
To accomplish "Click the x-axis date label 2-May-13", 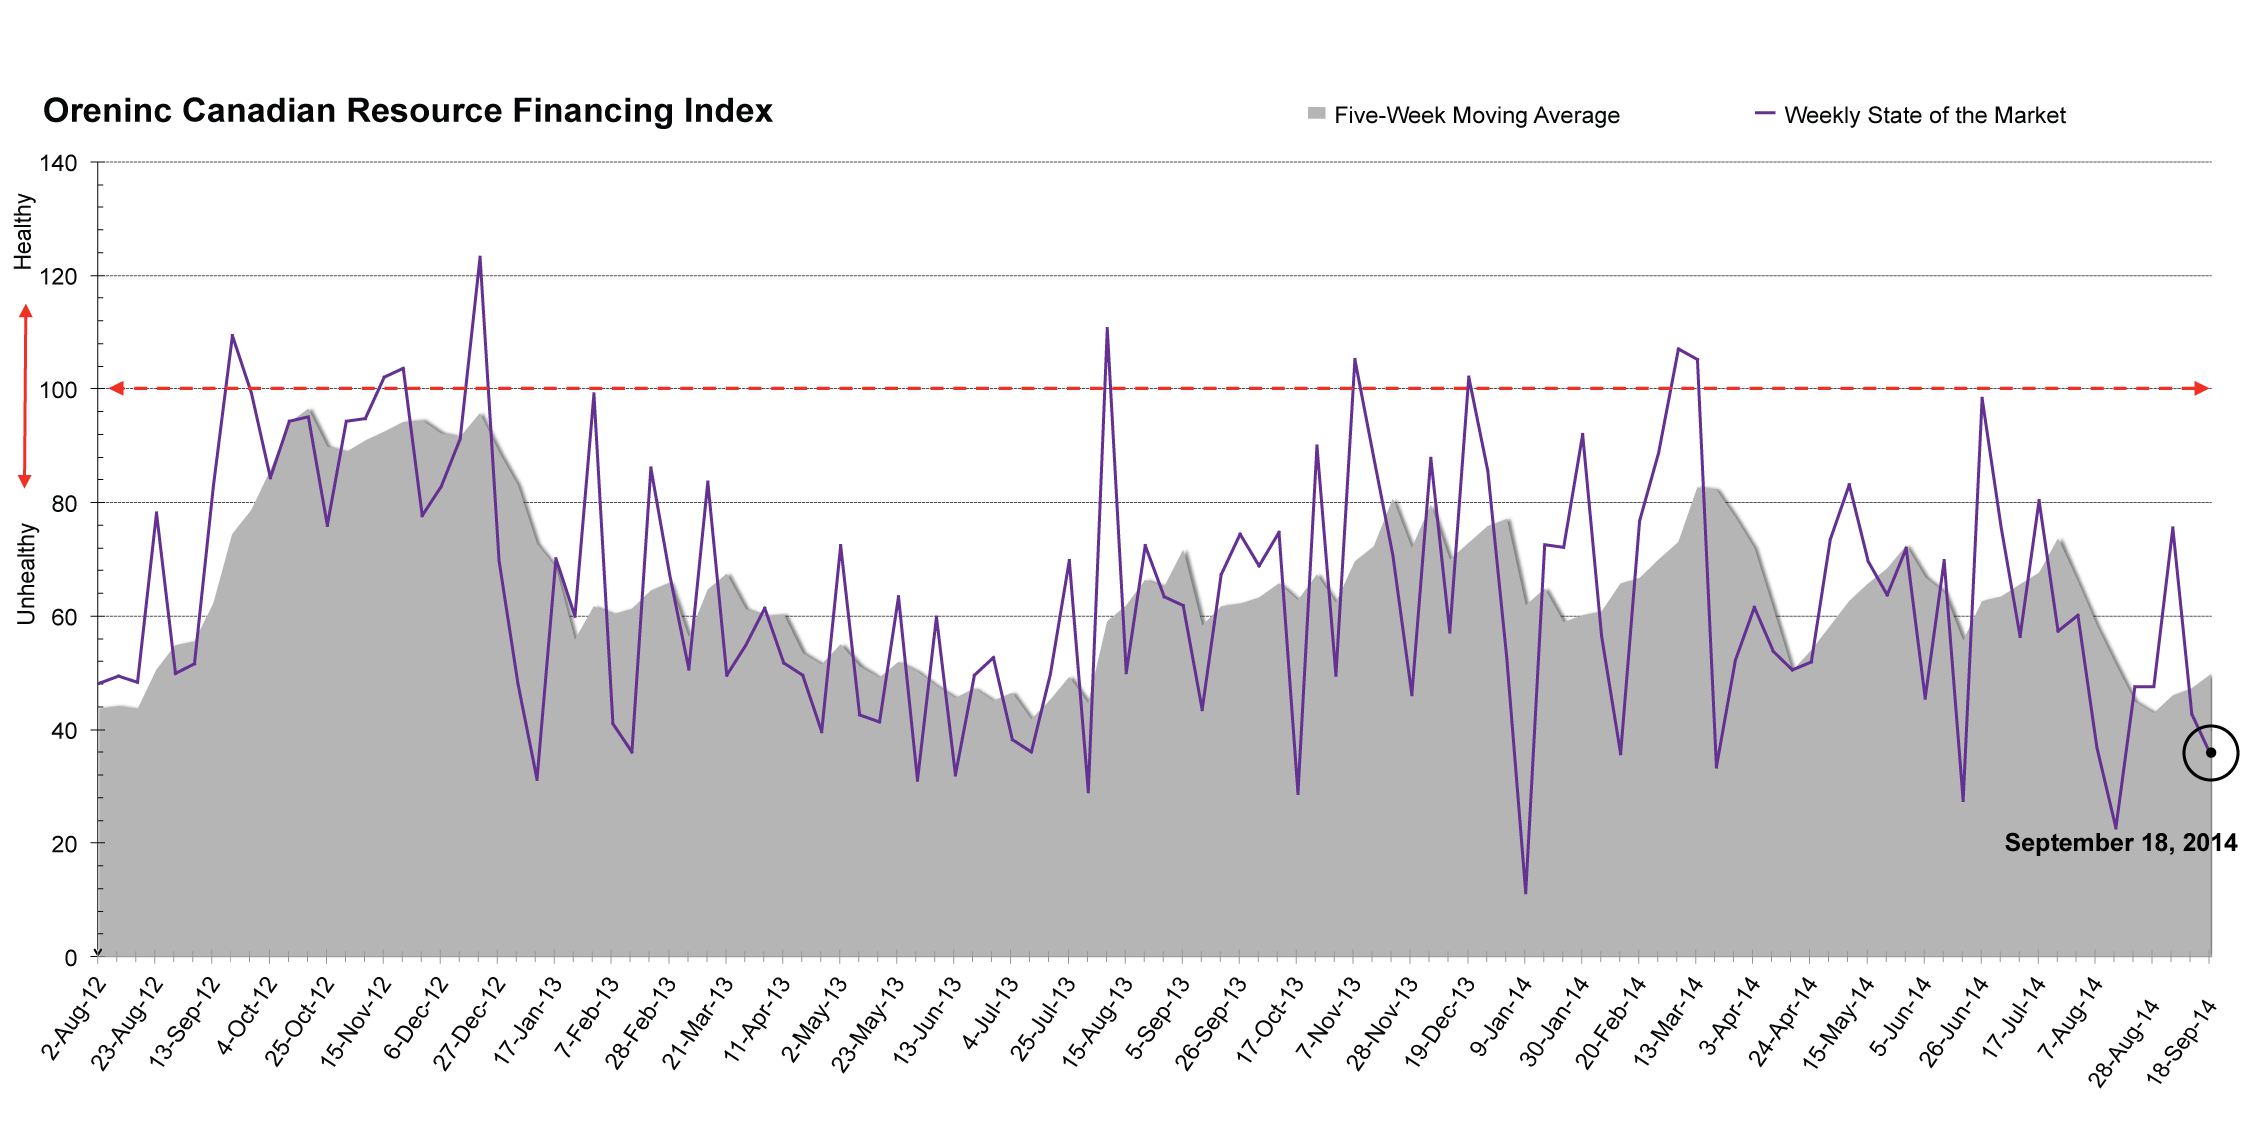I will pos(813,1018).
